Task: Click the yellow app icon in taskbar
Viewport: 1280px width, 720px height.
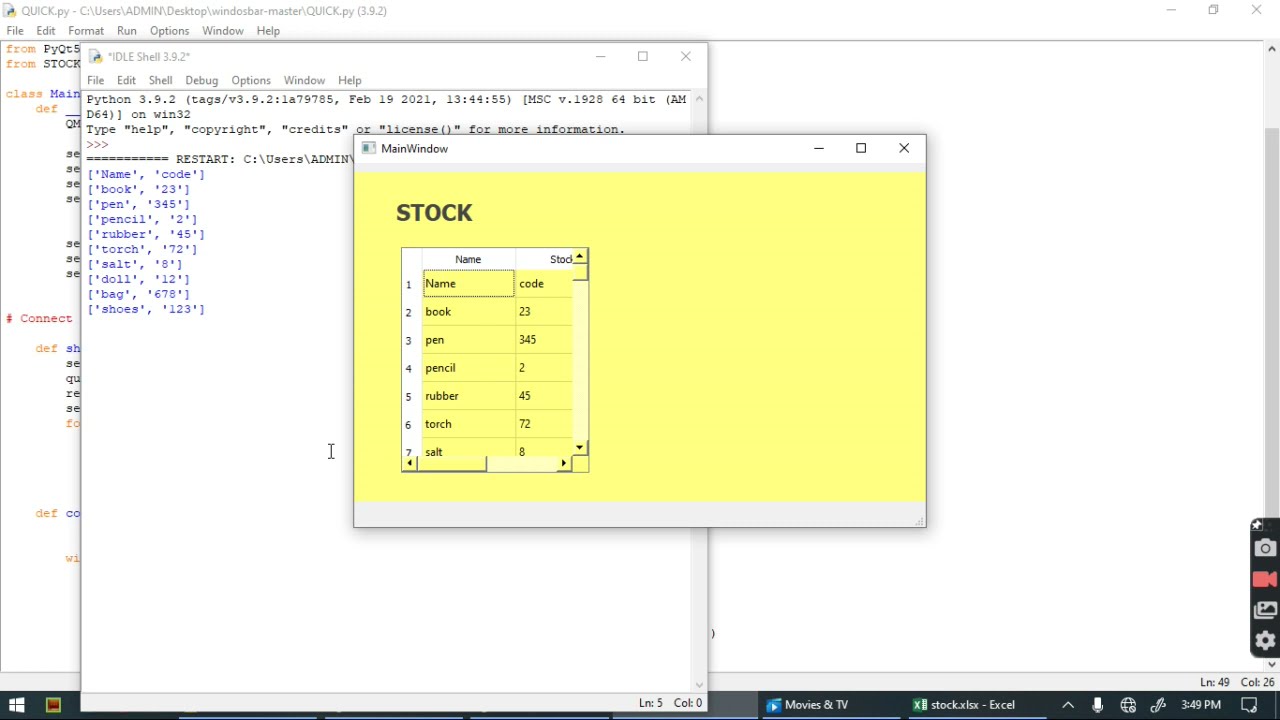Action: [53, 705]
